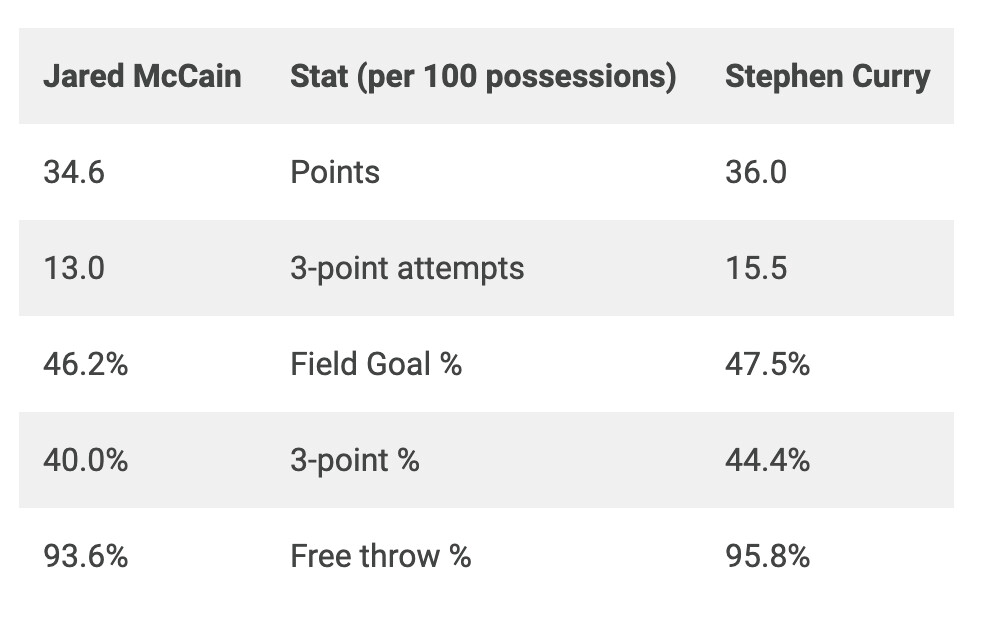Click the 93.6% cell
Image resolution: width=982 pixels, height=622 pixels.
pyautogui.click(x=86, y=556)
